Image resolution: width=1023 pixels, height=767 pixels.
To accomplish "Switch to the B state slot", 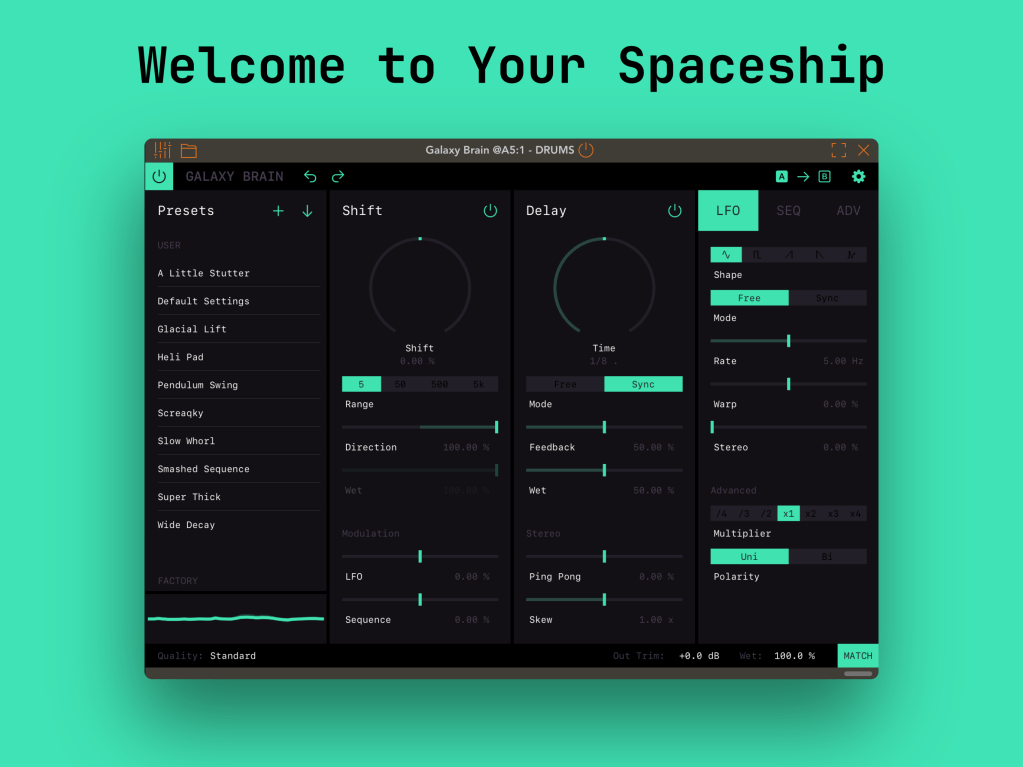I will click(x=824, y=177).
